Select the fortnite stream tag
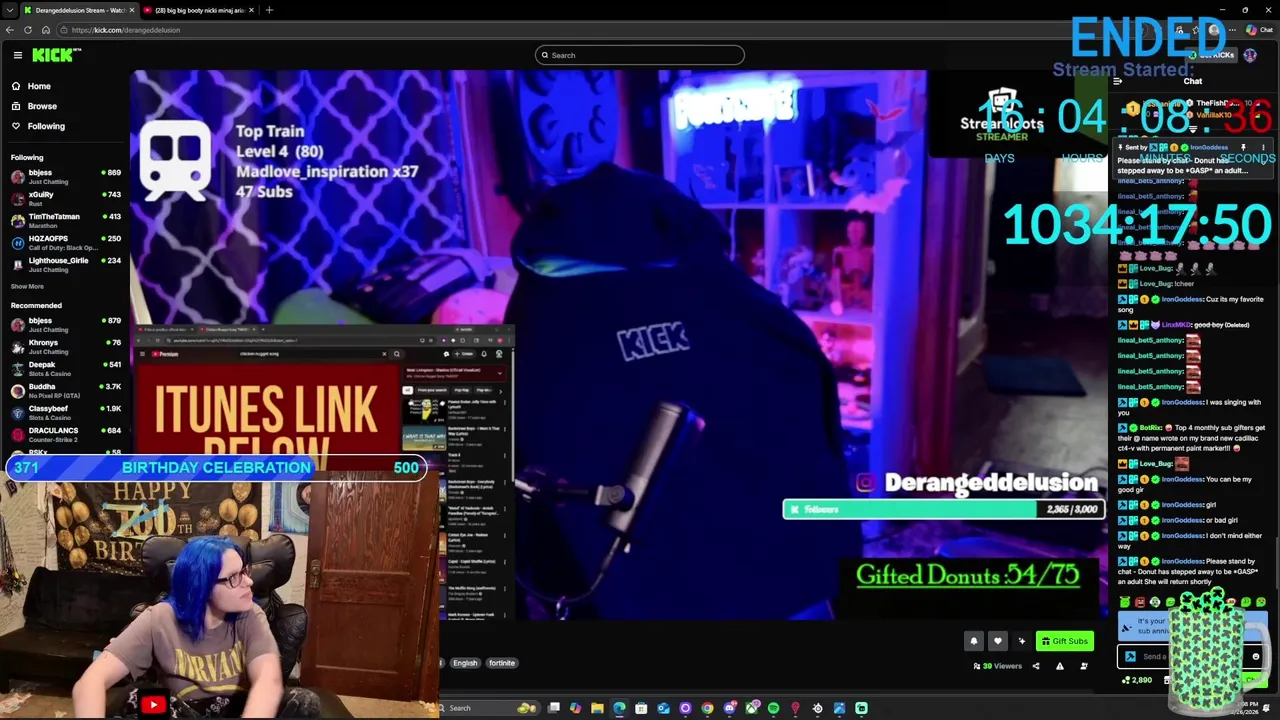 (x=502, y=663)
